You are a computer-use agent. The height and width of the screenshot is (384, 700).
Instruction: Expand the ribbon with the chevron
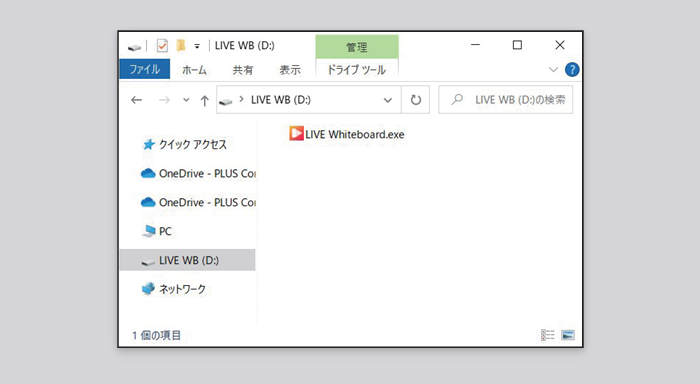pyautogui.click(x=553, y=70)
